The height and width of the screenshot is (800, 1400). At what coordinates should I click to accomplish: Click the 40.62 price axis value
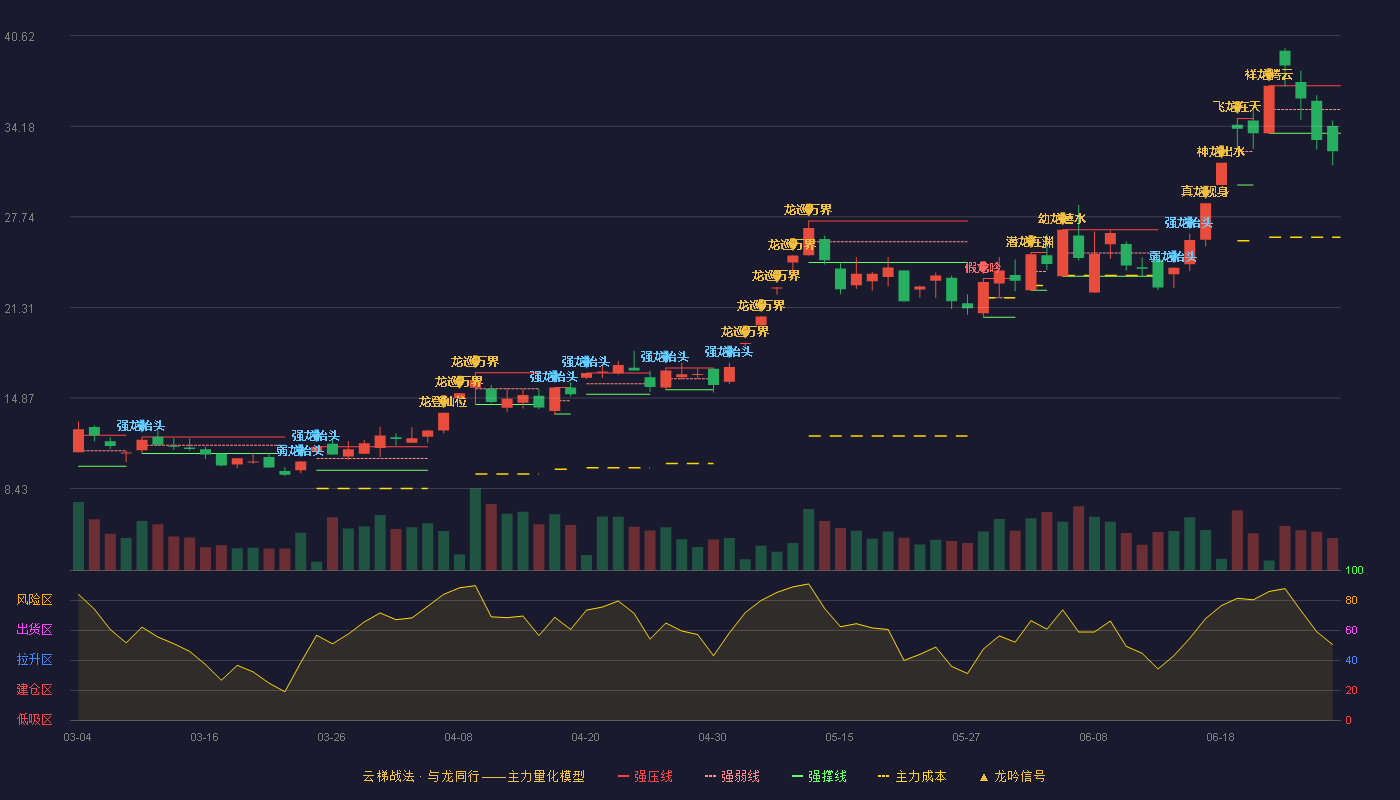[20, 37]
